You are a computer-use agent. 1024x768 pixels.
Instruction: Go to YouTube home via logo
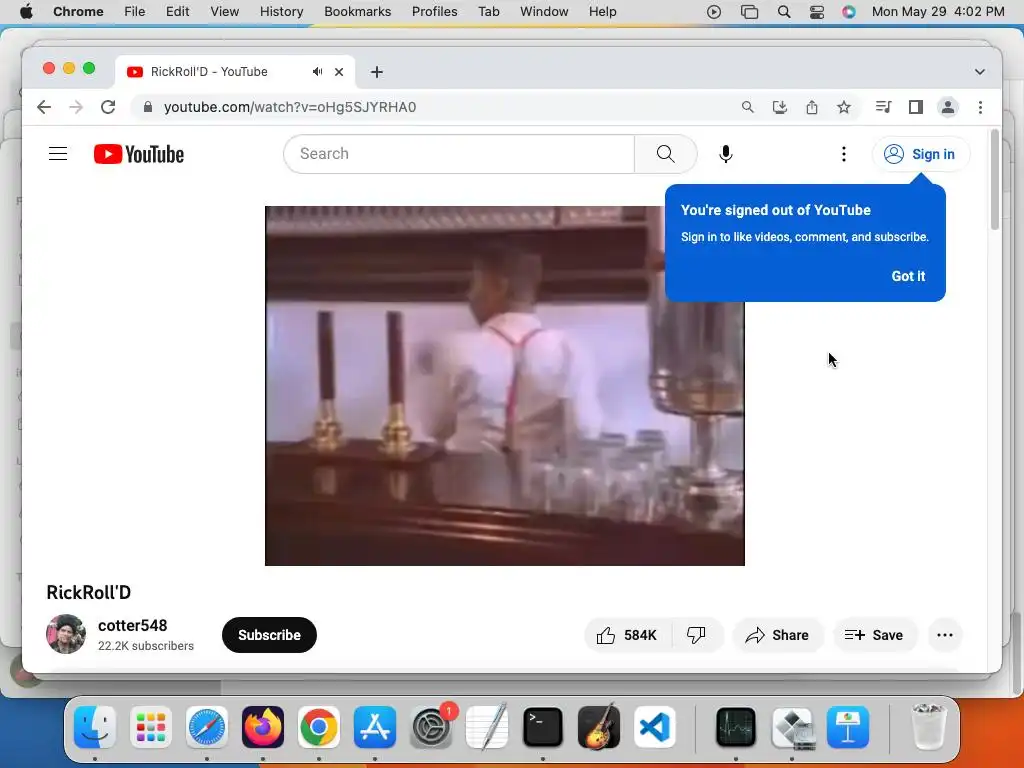pyautogui.click(x=138, y=154)
